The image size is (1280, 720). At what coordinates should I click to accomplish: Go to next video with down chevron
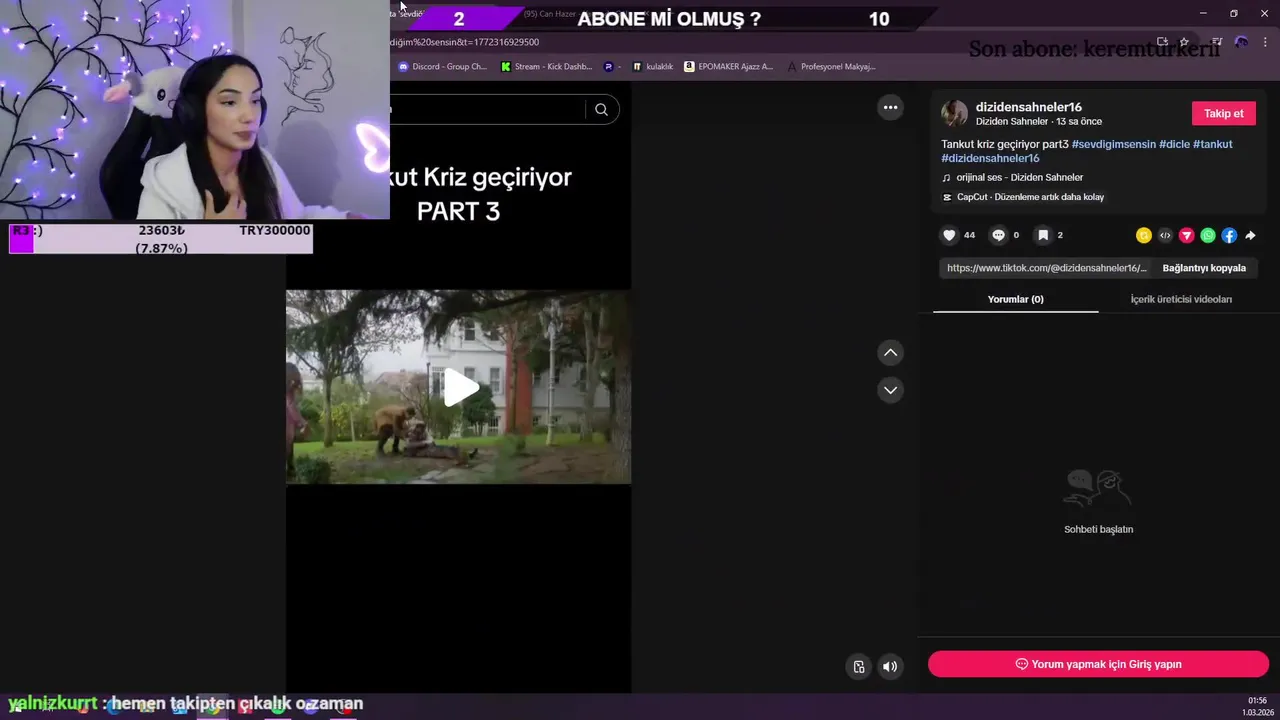(x=890, y=390)
